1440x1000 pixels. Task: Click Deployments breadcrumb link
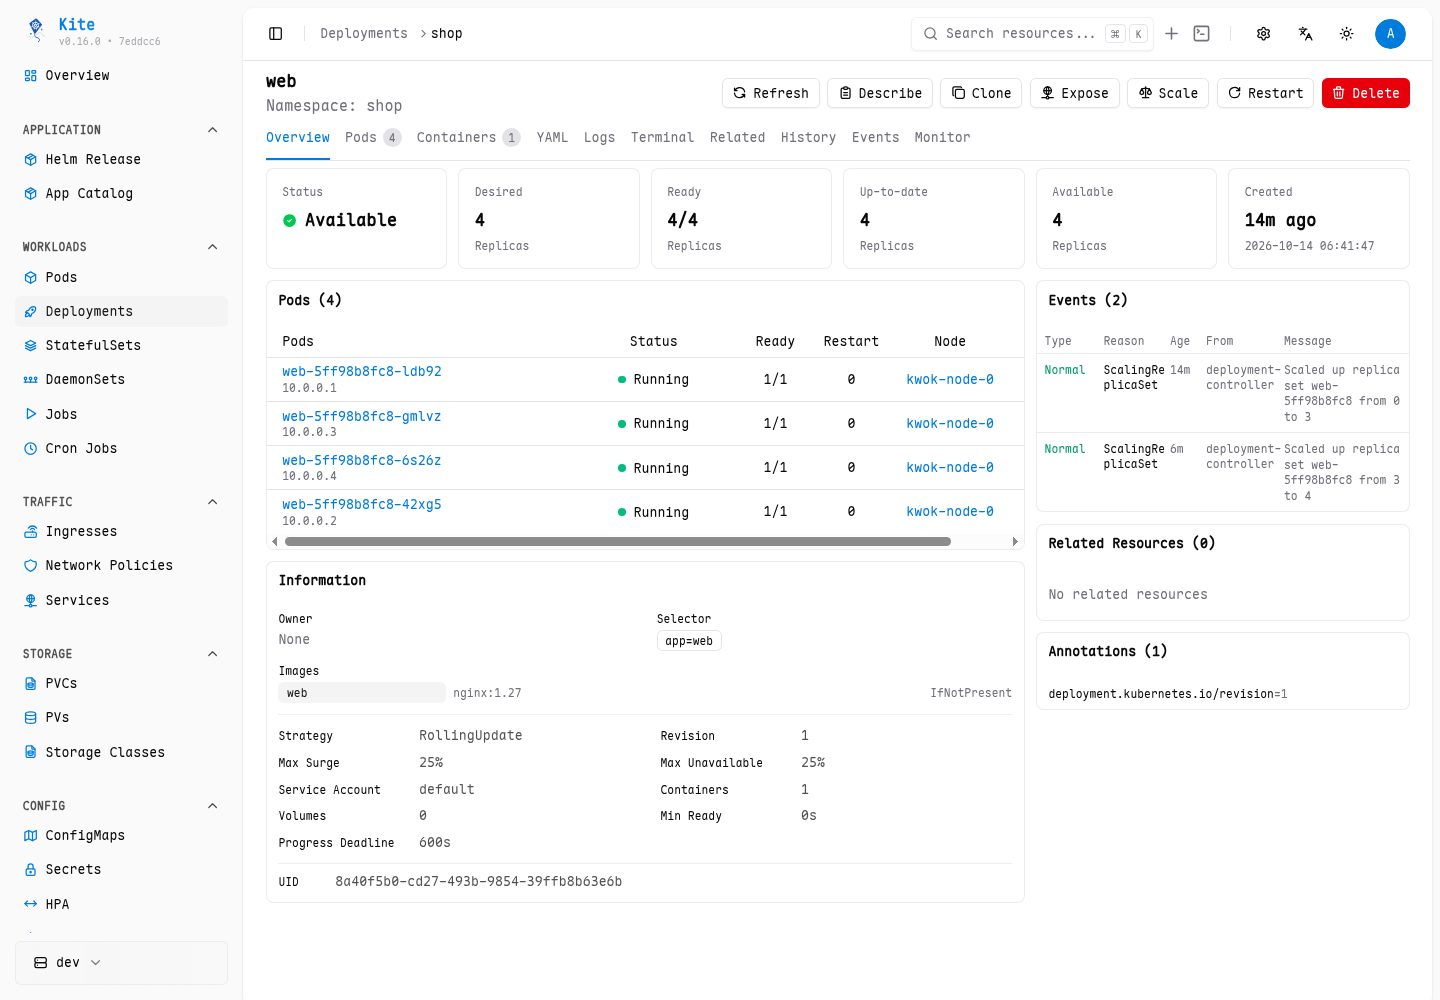[364, 34]
